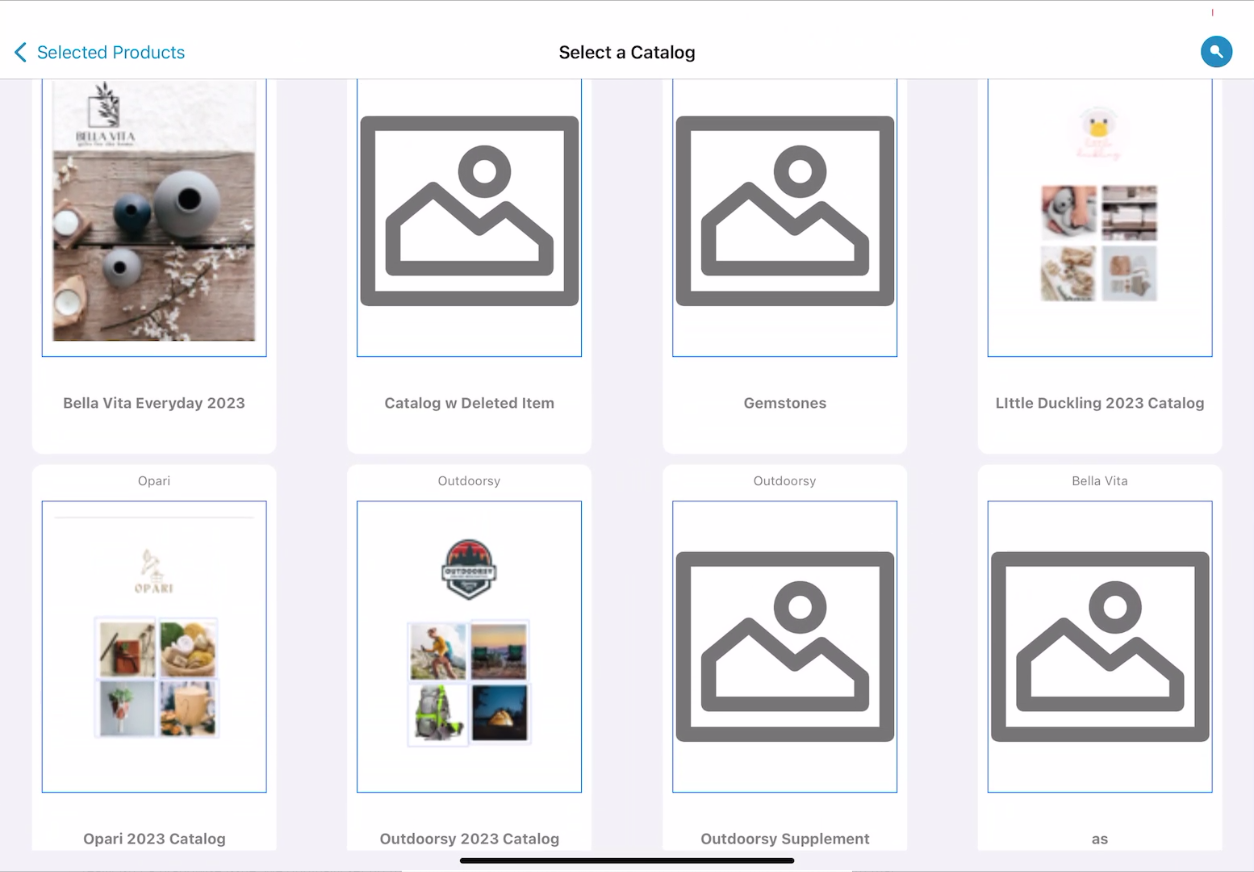The height and width of the screenshot is (872, 1254).
Task: Open the Opari 2023 Catalog cover thumbnail
Action: pos(154,647)
